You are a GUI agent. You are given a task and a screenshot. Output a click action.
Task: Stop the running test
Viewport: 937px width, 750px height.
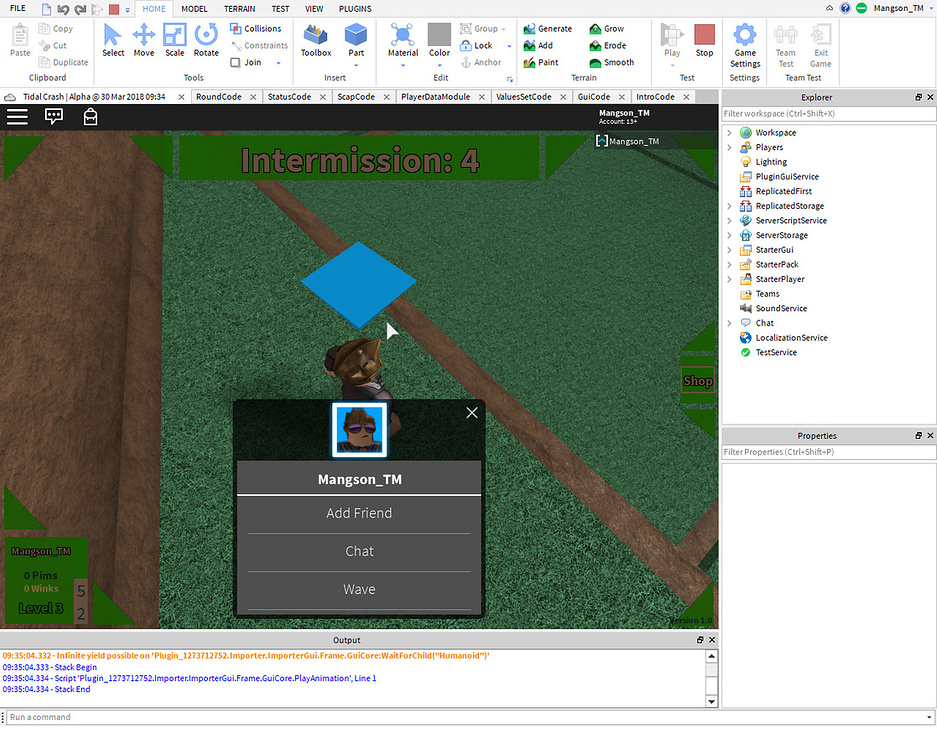[705, 40]
